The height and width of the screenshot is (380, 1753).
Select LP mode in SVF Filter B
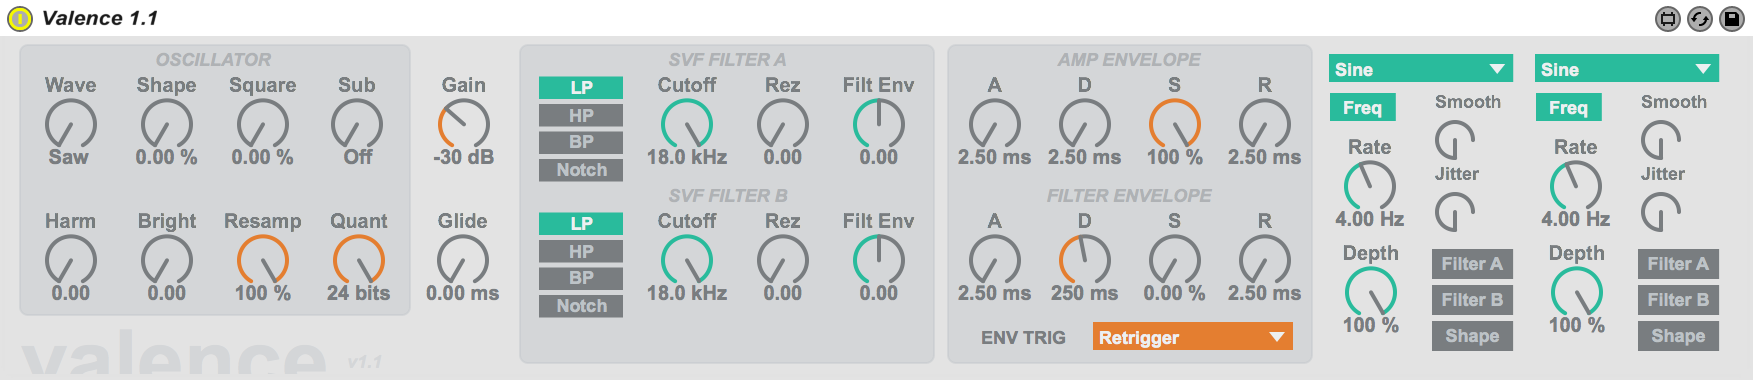(x=581, y=224)
